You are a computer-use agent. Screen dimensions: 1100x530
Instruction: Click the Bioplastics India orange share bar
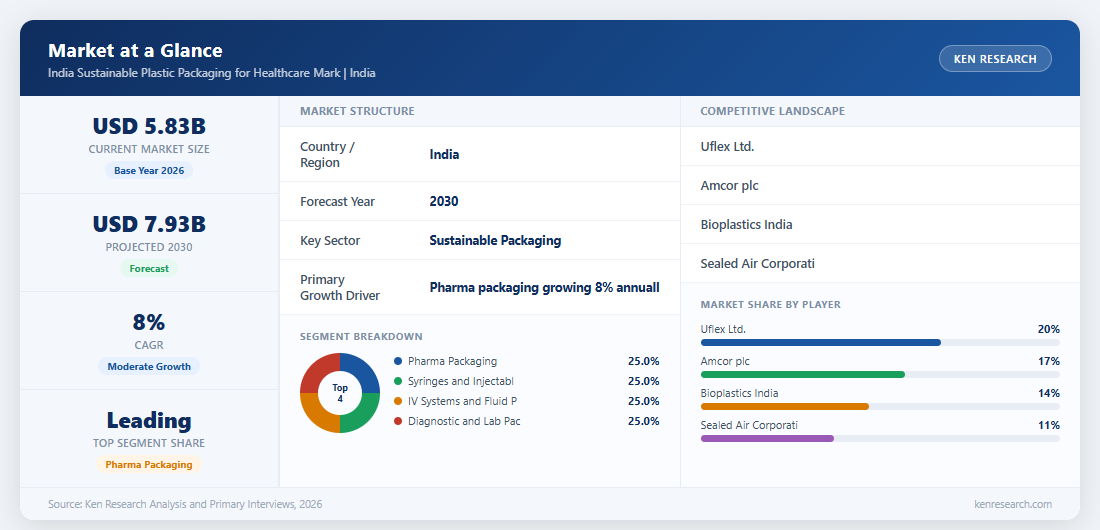(x=785, y=406)
